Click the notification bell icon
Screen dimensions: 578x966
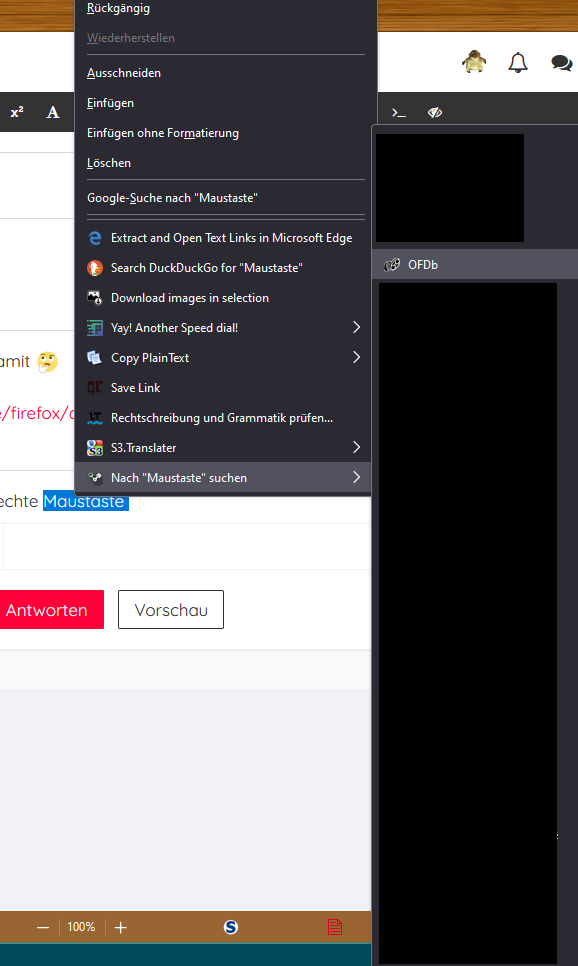pos(518,62)
